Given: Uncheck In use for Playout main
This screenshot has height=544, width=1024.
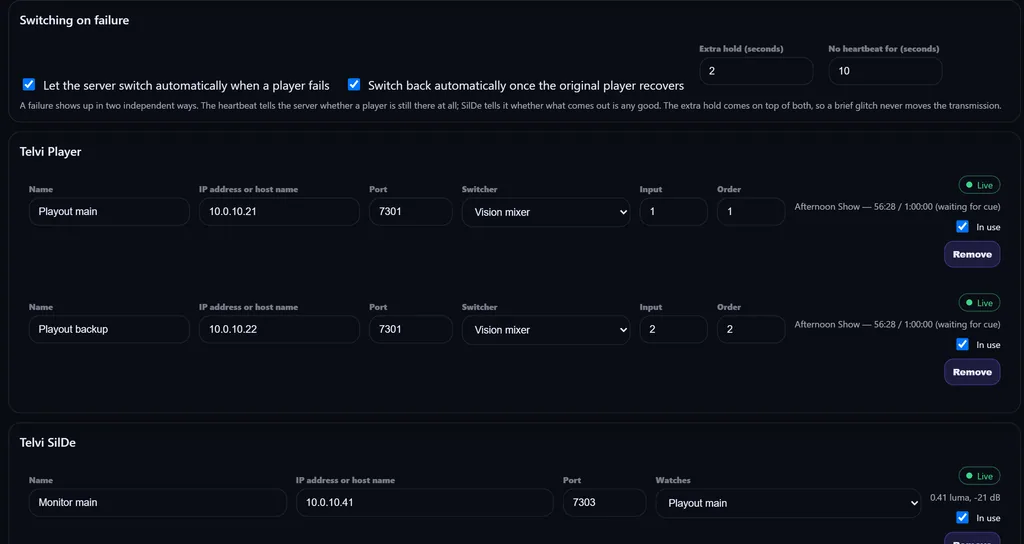Looking at the screenshot, I should tap(962, 227).
